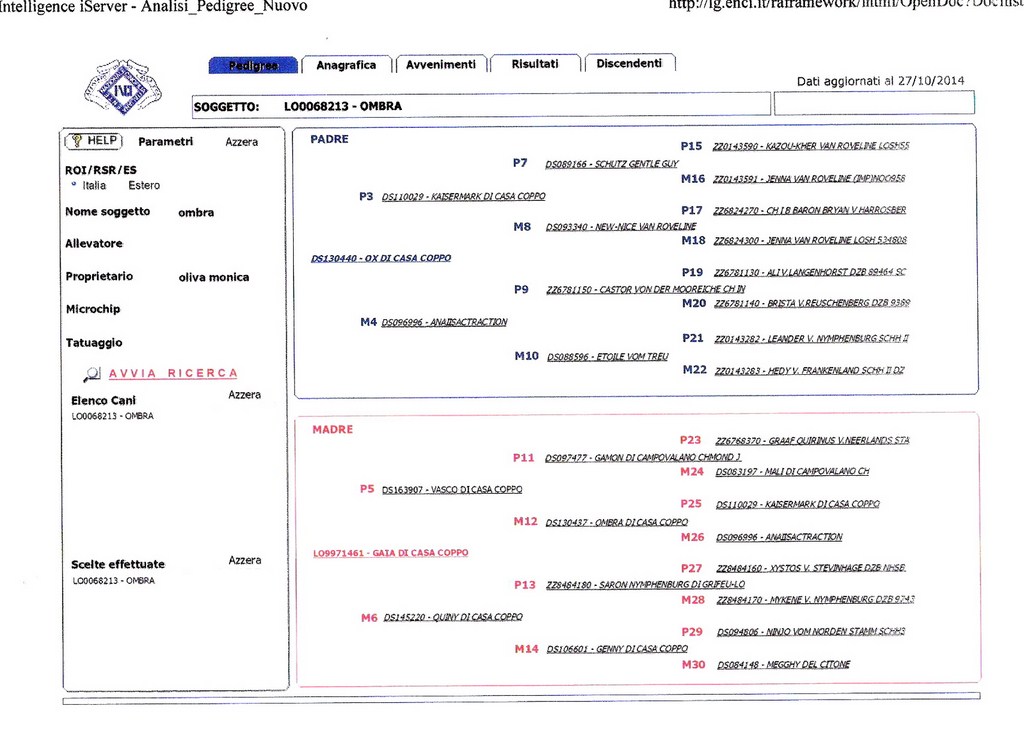Click the SOGGETTO field LO0068213 - OMBRA

pos(481,106)
